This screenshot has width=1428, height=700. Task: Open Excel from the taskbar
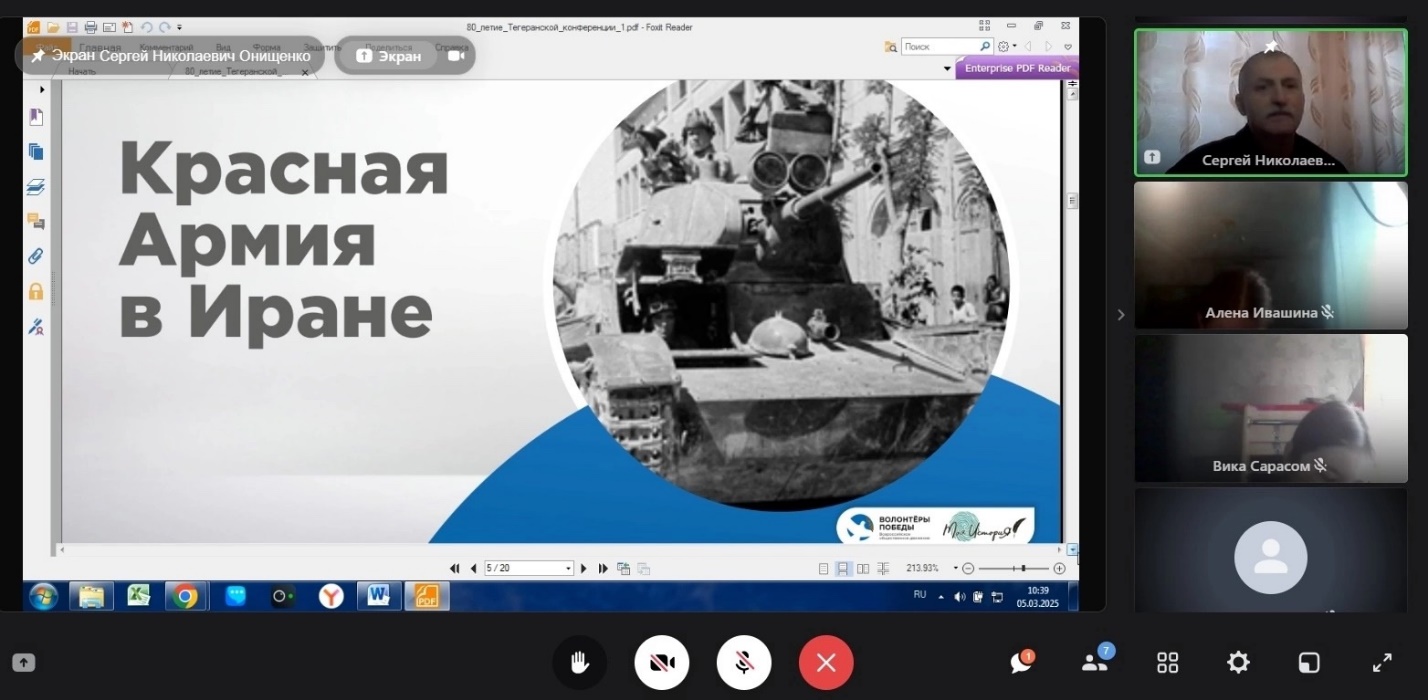139,596
